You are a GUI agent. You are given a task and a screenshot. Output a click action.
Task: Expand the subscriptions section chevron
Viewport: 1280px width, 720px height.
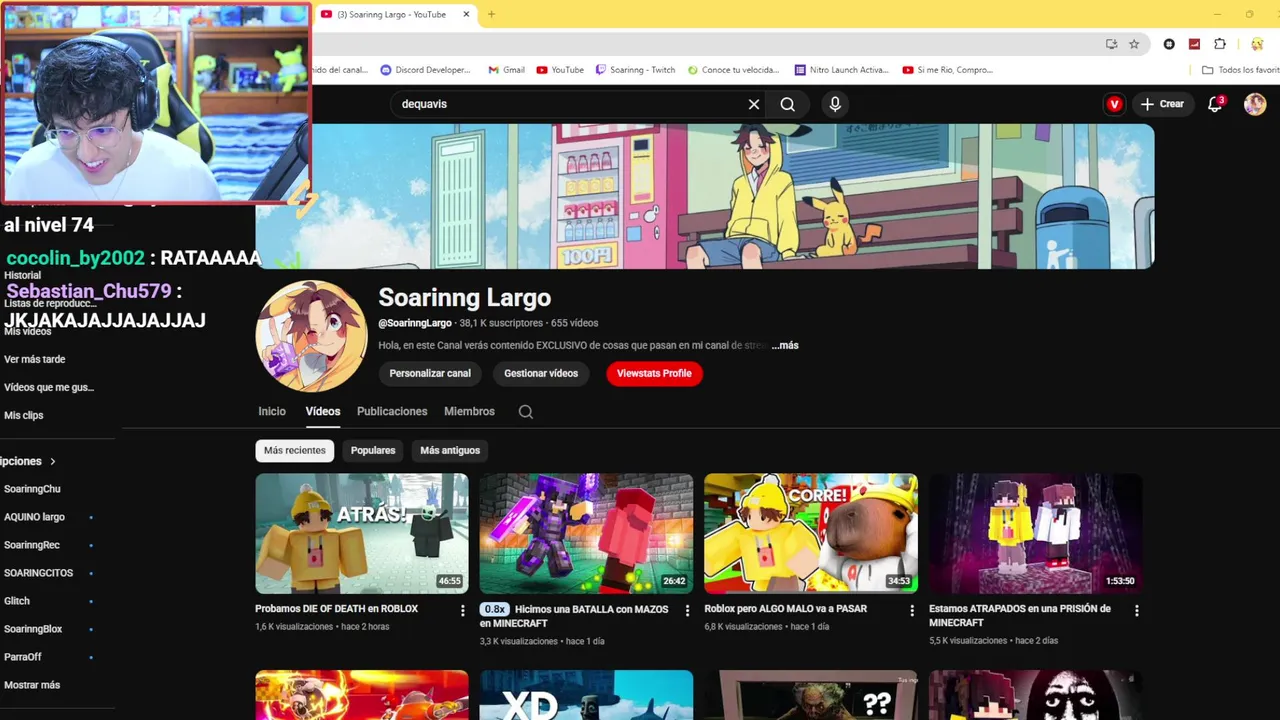pyautogui.click(x=53, y=461)
